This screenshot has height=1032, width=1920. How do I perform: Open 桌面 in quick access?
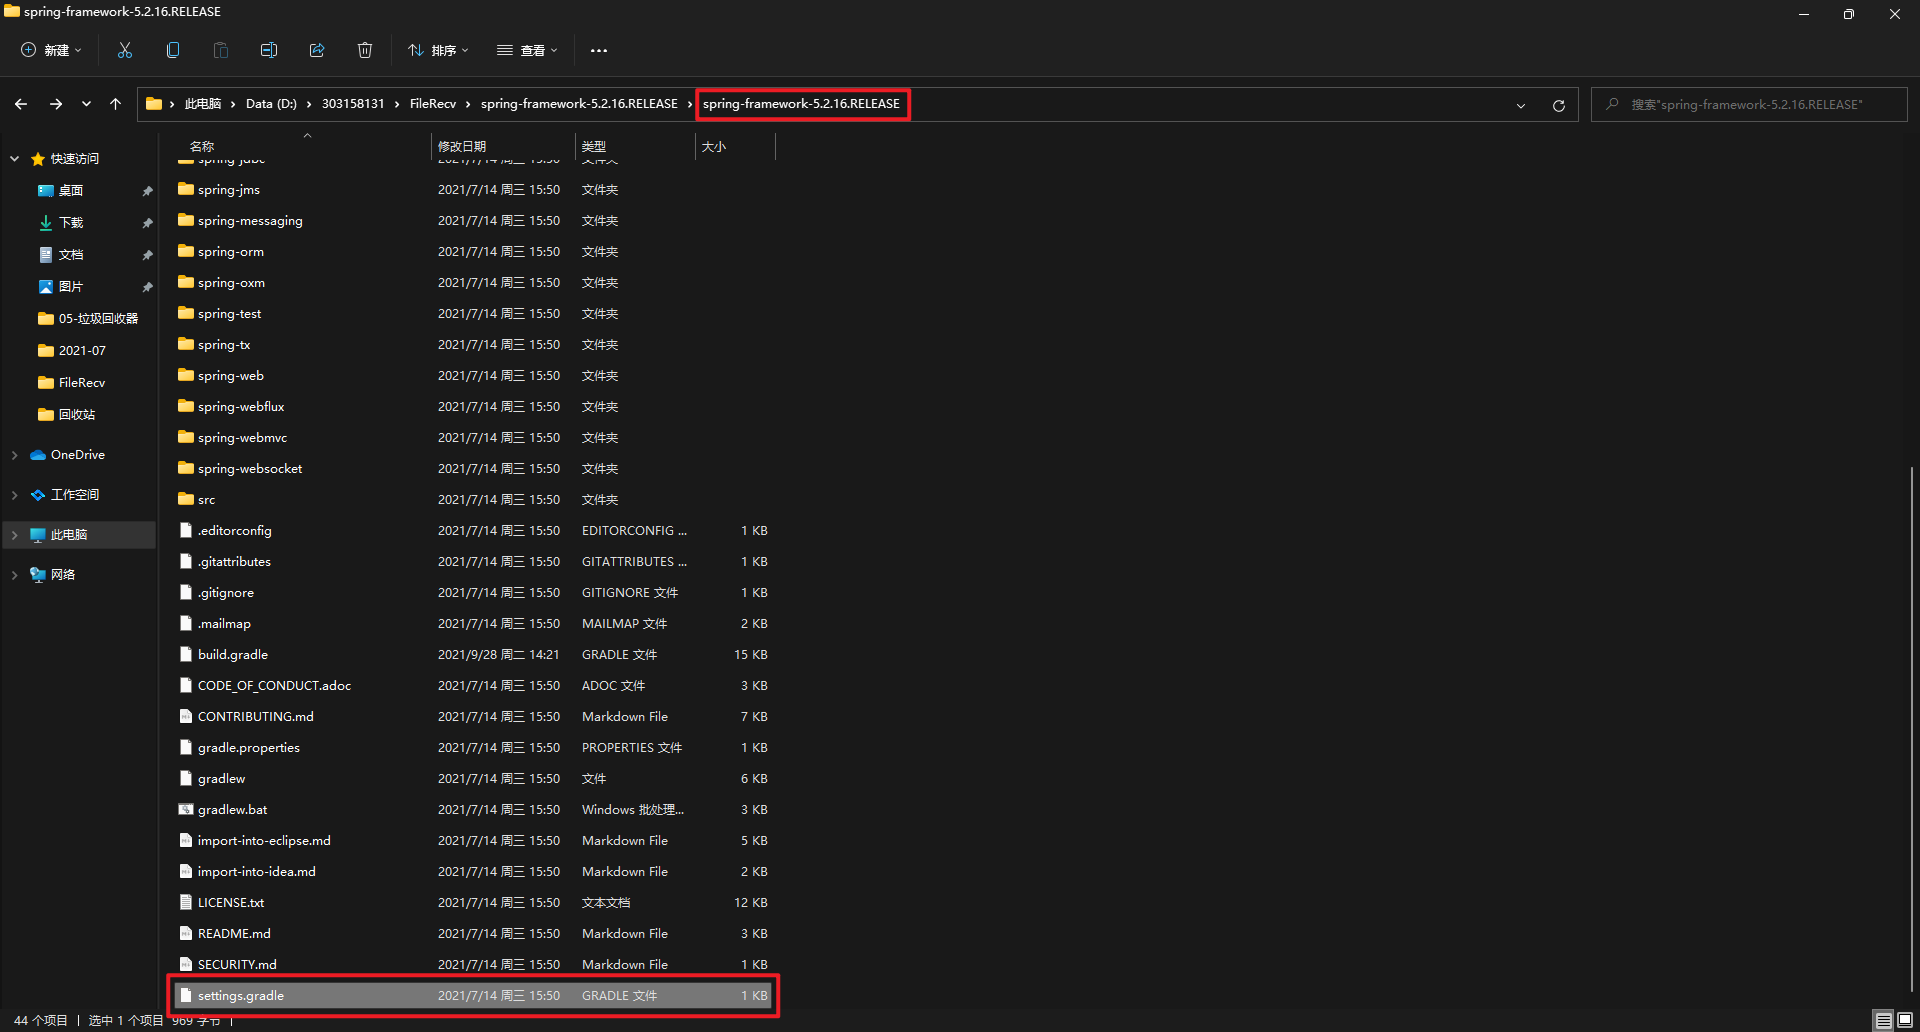coord(70,191)
